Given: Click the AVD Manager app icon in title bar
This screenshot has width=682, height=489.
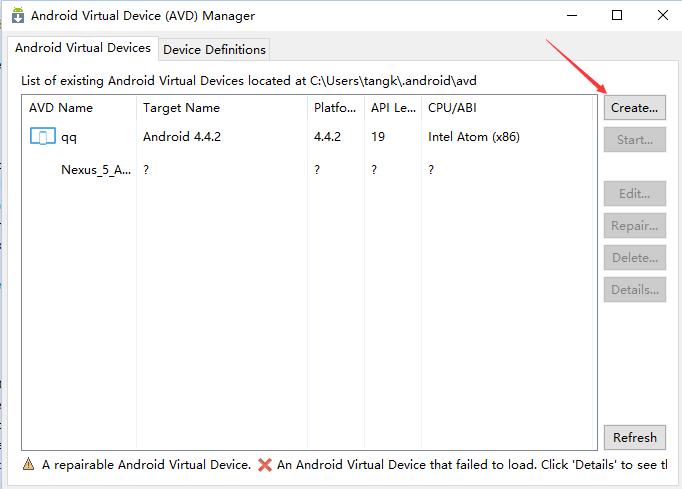Looking at the screenshot, I should point(18,15).
